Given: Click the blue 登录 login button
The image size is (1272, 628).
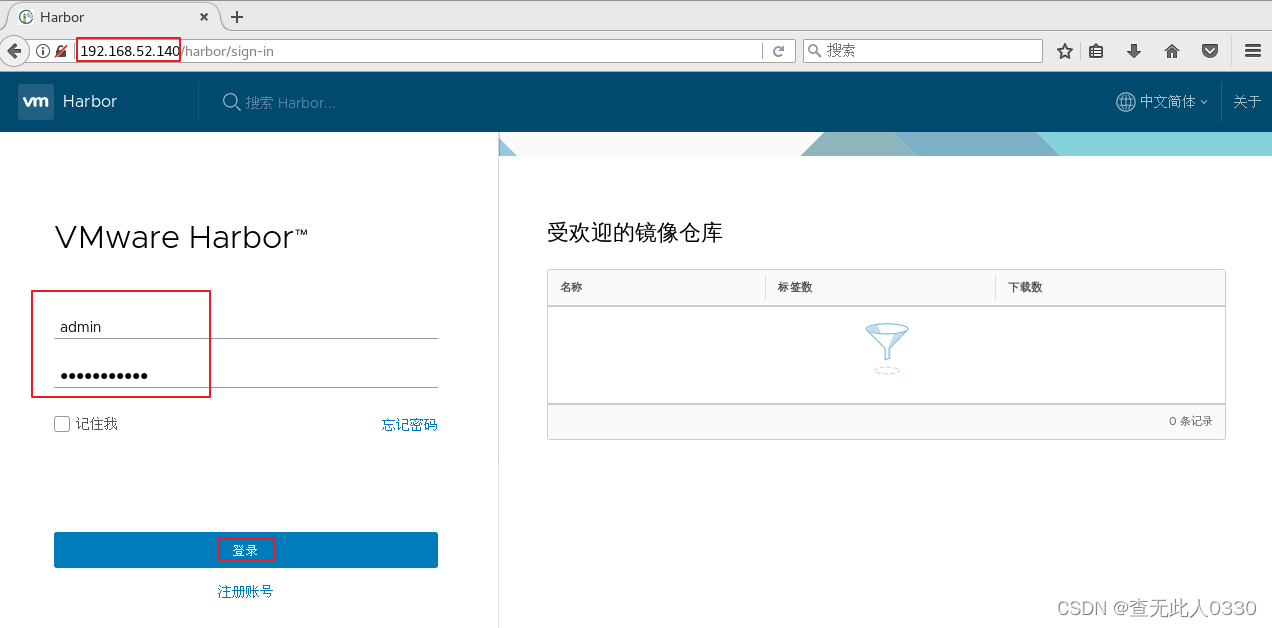Looking at the screenshot, I should pos(246,550).
